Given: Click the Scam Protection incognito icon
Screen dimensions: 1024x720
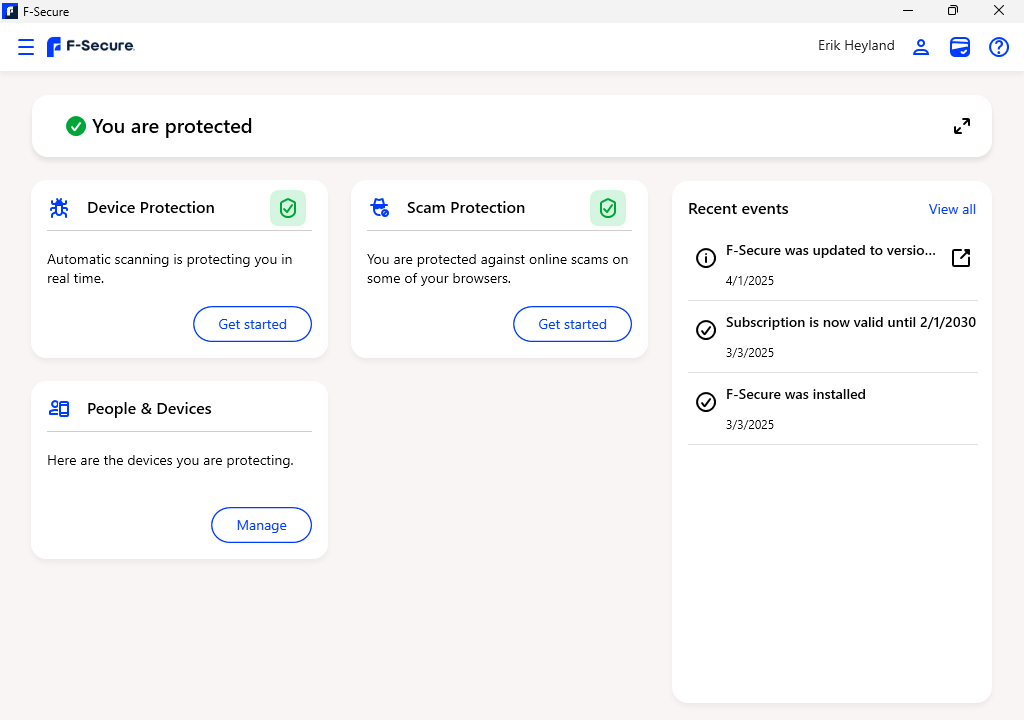Looking at the screenshot, I should [380, 208].
